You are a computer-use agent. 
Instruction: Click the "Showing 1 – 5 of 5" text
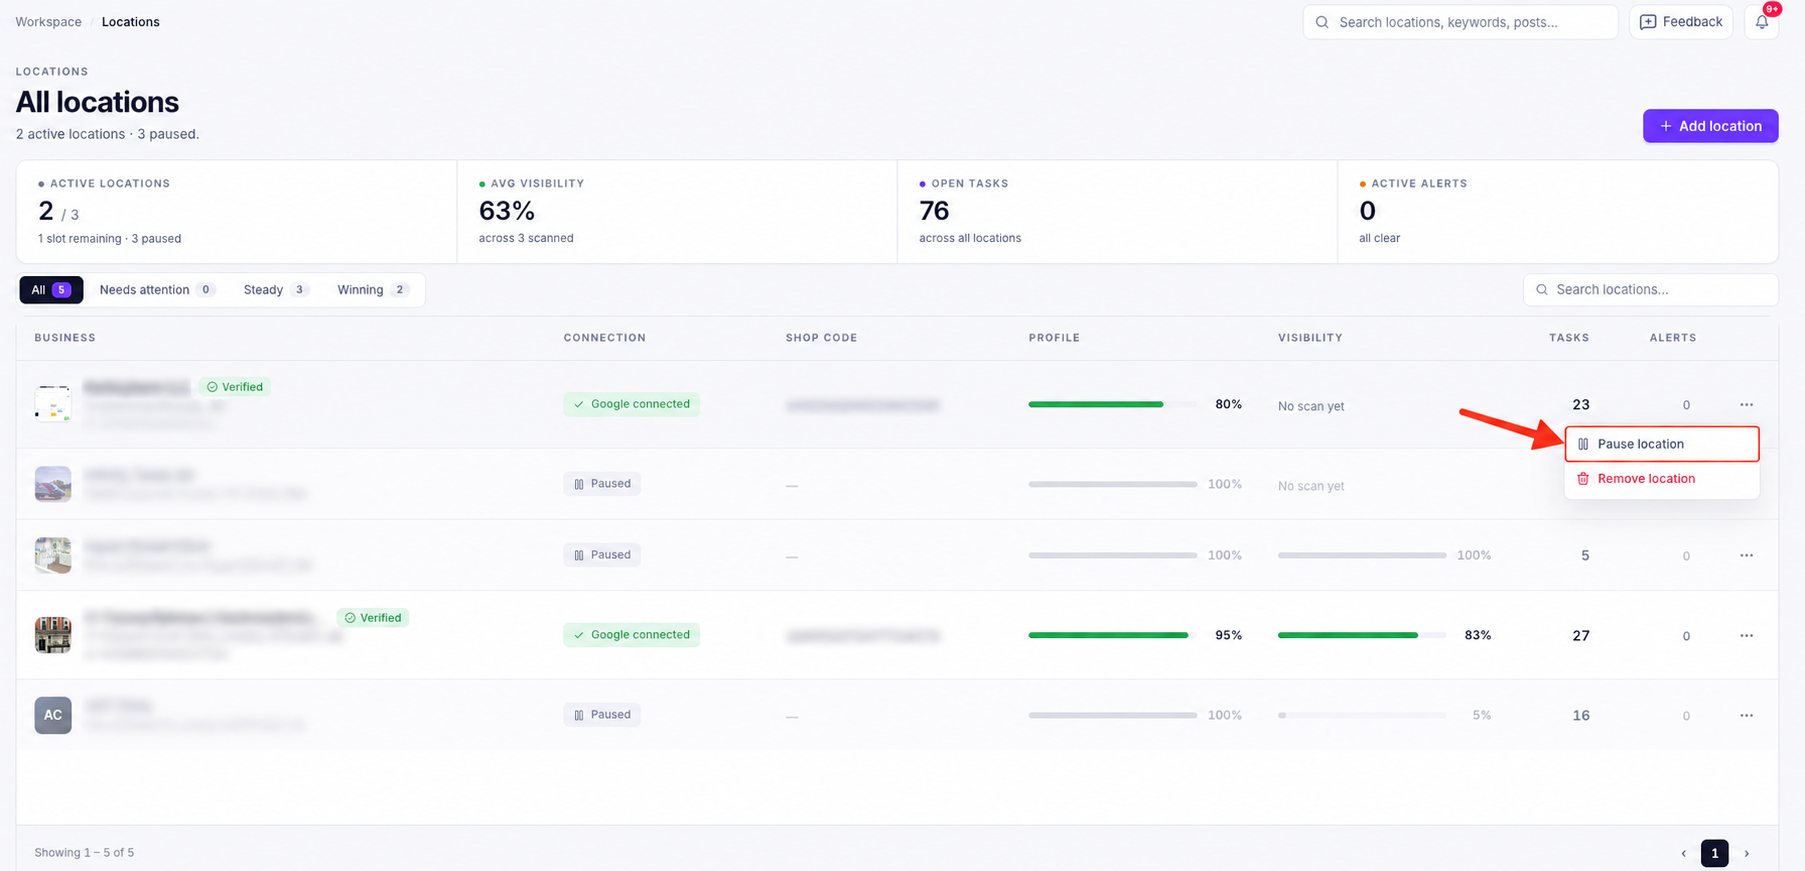[84, 853]
